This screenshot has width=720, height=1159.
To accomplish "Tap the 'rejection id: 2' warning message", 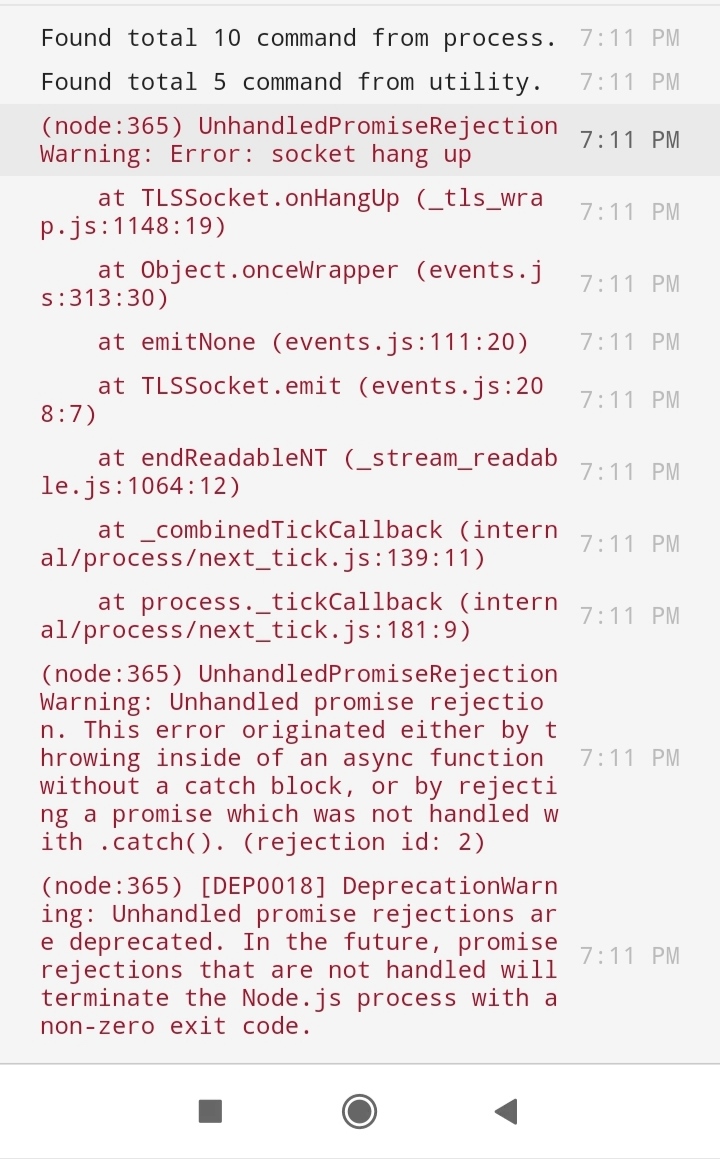I will pos(299,758).
